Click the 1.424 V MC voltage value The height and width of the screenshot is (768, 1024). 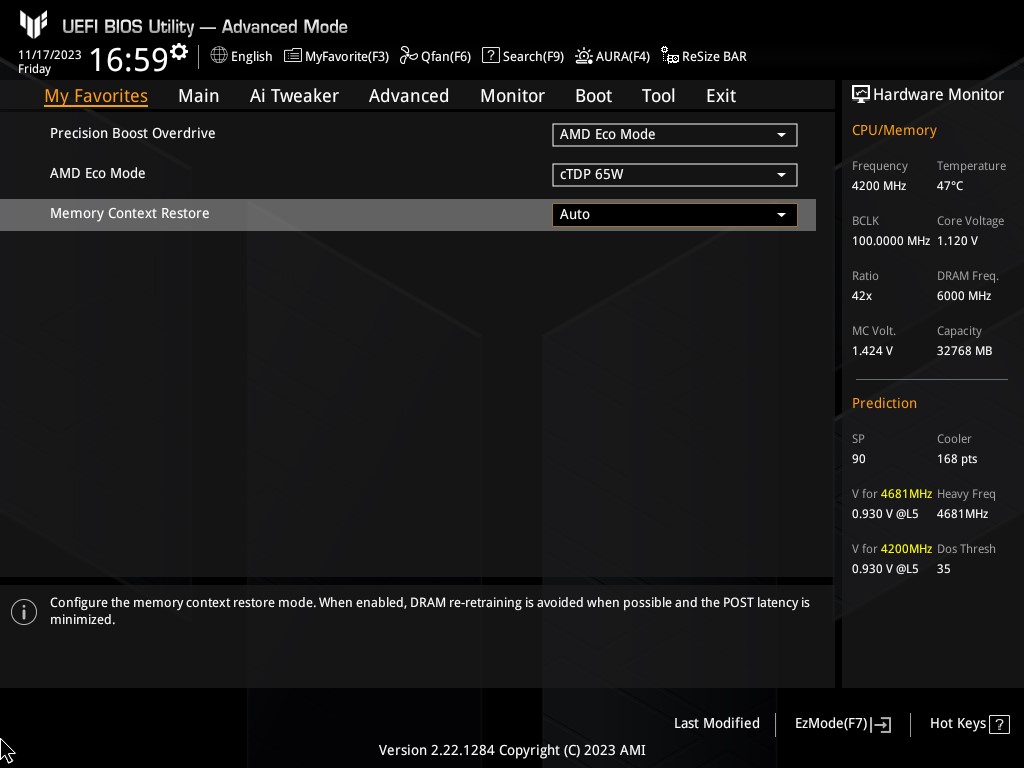point(872,351)
